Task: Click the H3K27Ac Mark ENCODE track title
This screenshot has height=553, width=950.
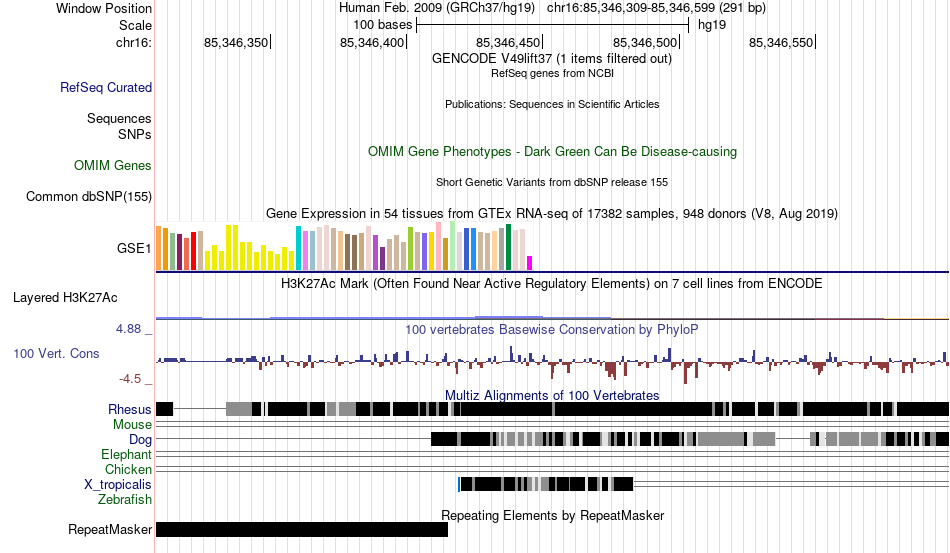Action: (552, 283)
